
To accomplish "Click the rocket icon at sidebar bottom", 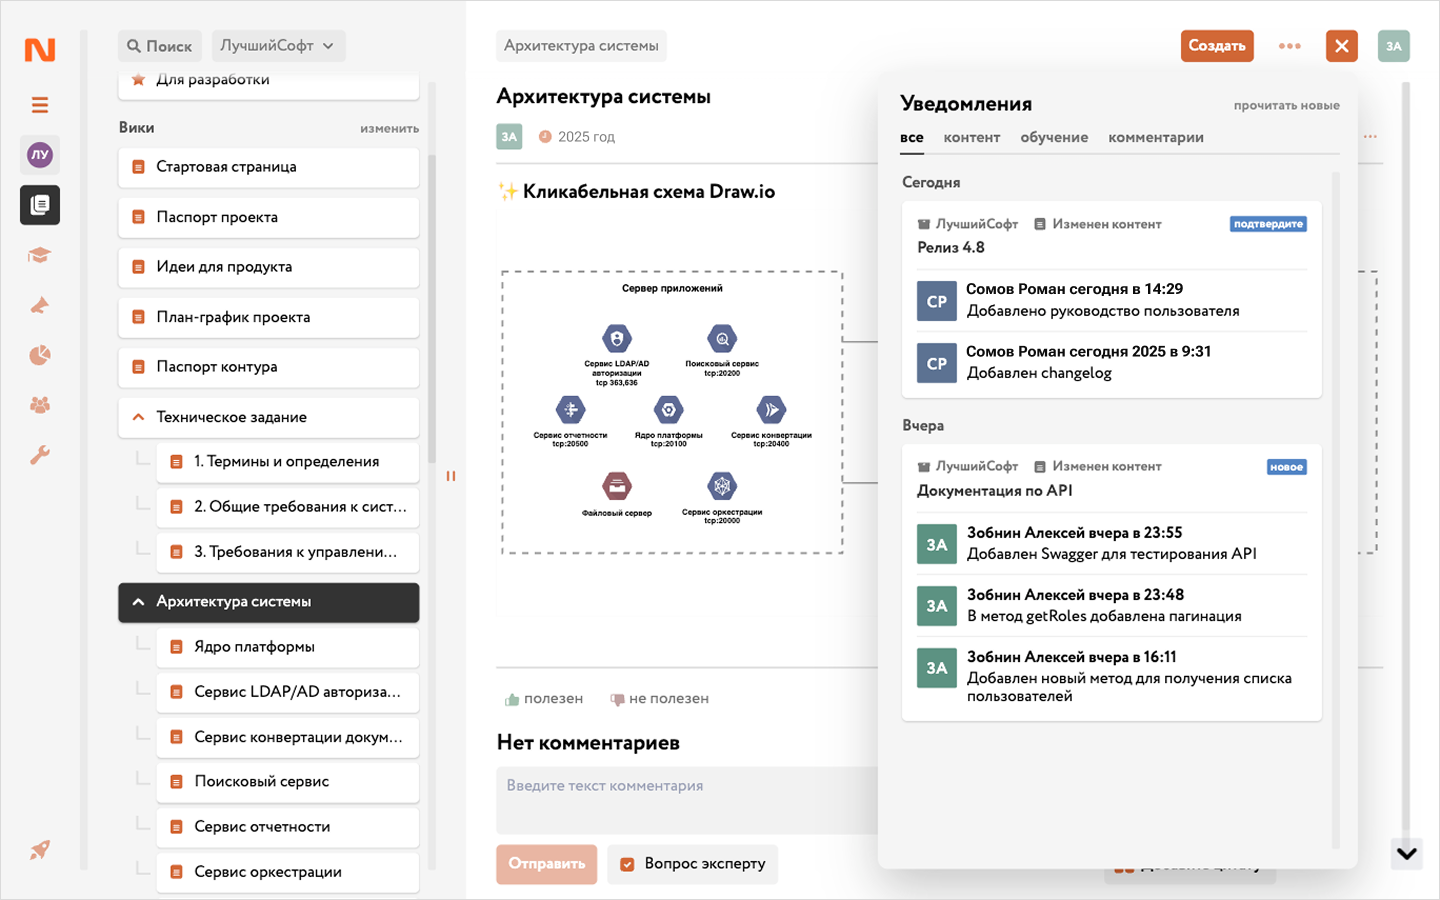I will coord(40,850).
